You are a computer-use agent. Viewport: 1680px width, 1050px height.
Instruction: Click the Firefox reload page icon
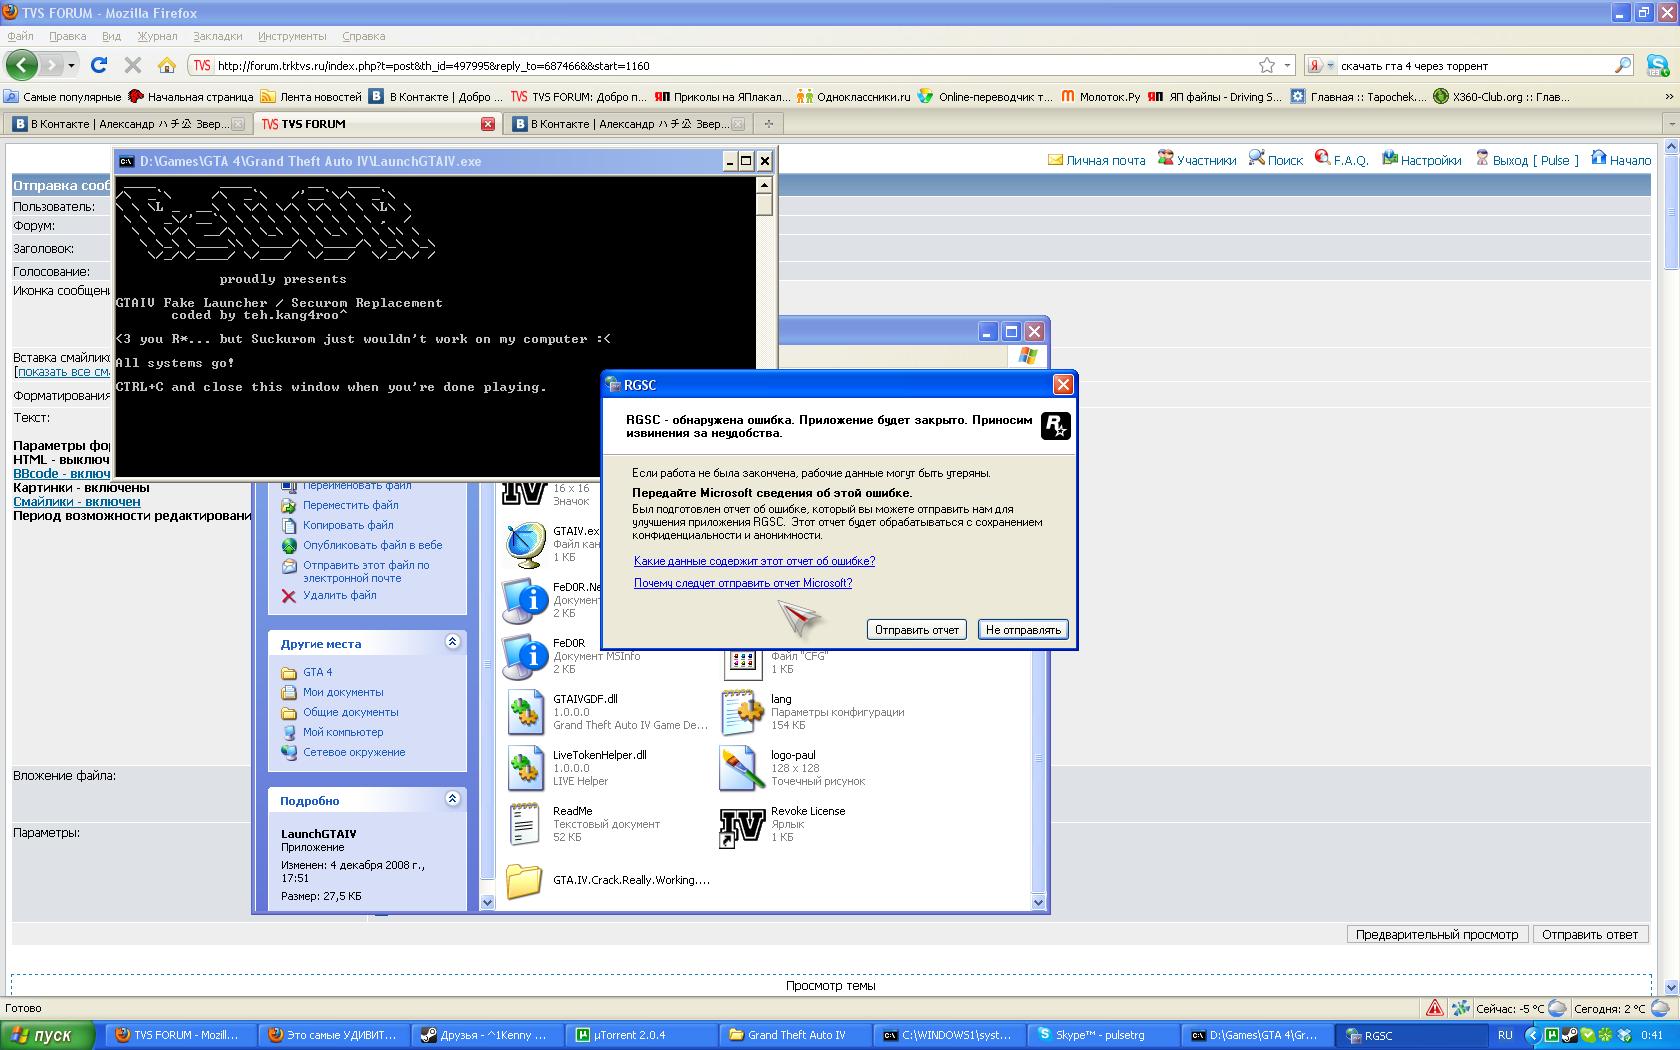(x=98, y=65)
